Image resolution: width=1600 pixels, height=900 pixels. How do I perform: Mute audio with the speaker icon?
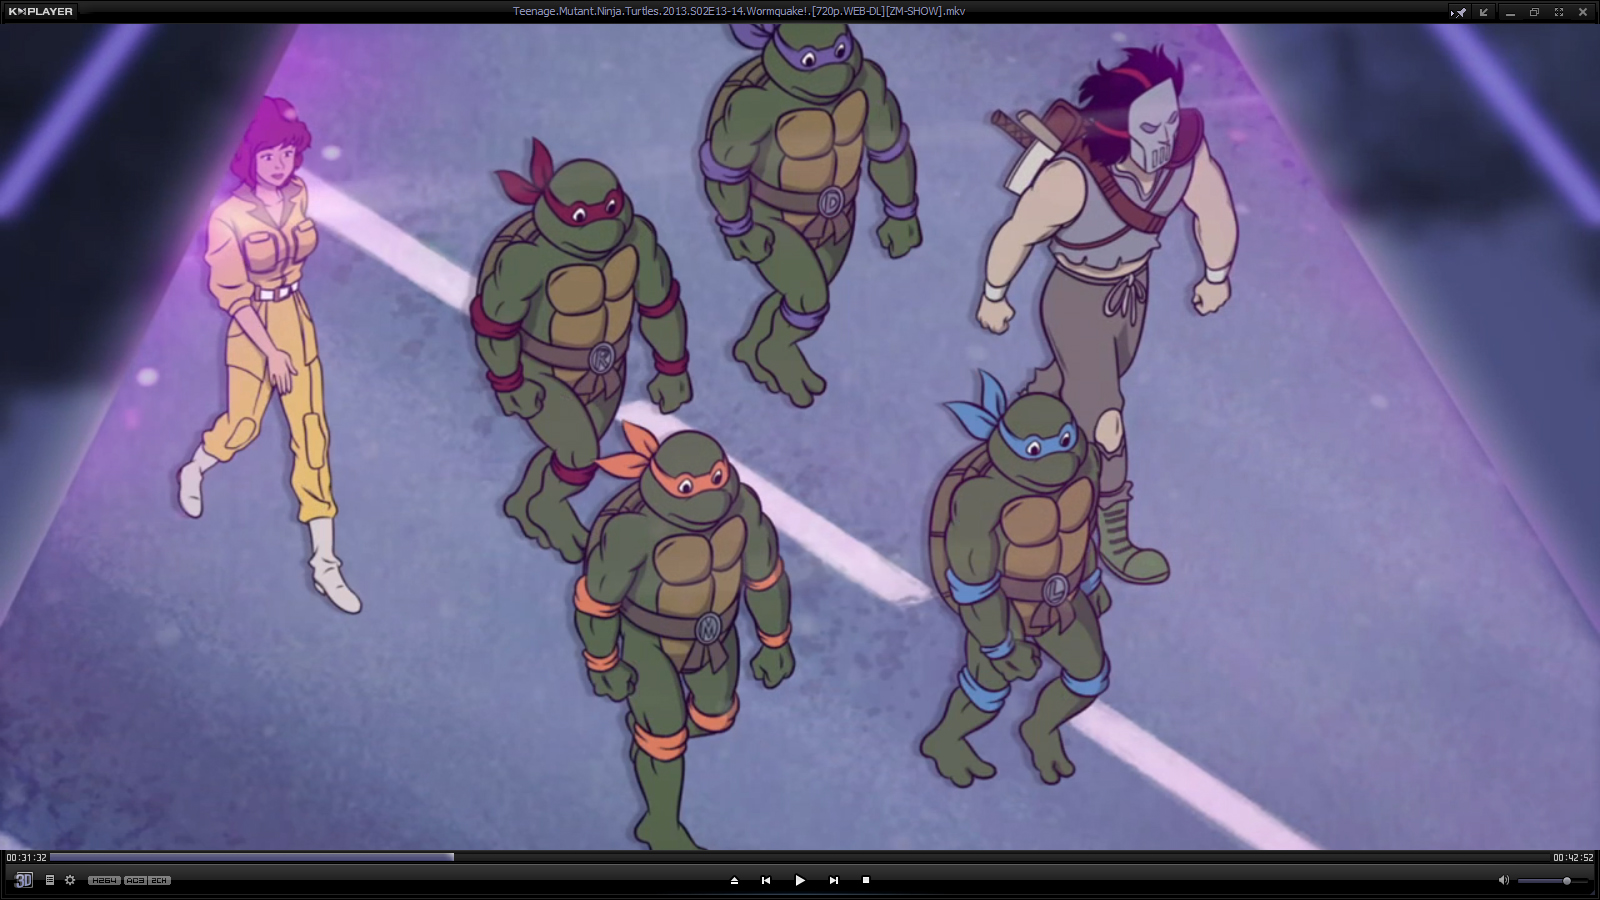[x=1503, y=880]
